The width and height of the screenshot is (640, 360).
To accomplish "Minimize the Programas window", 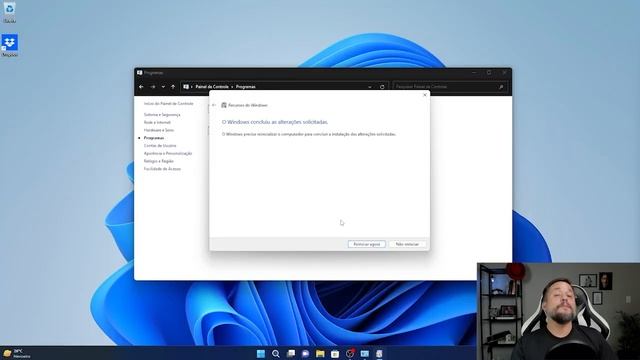I will [x=474, y=73].
